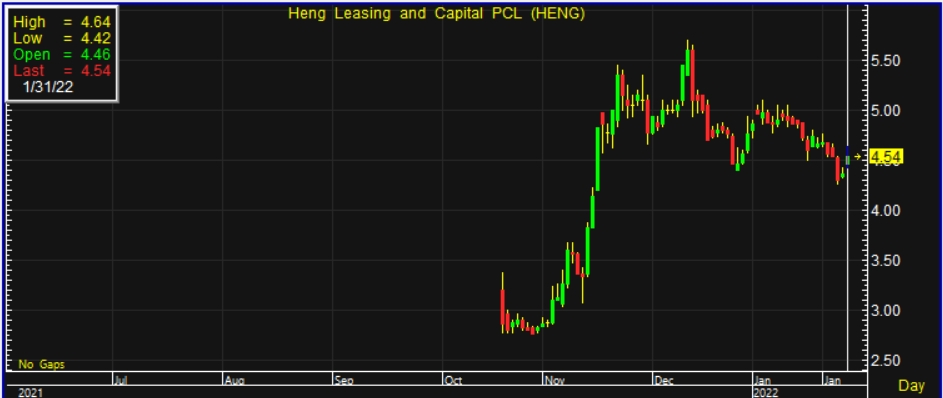
Task: Click the yellow arrow beside the last price
Action: pos(858,158)
